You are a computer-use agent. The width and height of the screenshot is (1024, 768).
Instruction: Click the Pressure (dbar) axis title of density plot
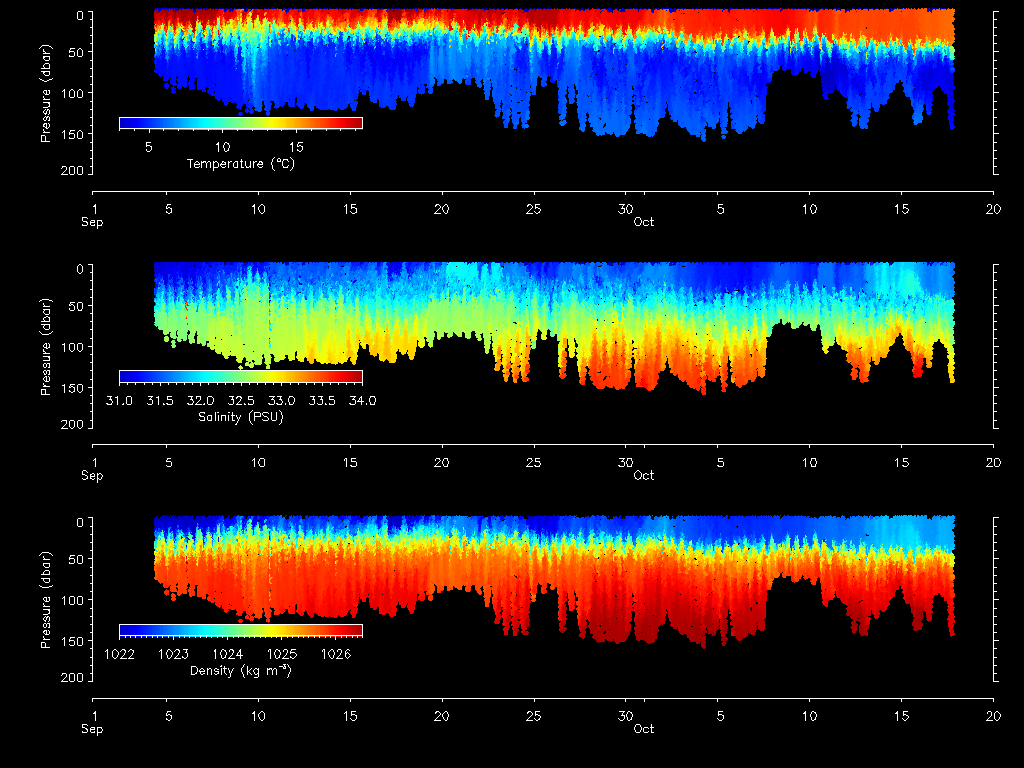pos(45,599)
